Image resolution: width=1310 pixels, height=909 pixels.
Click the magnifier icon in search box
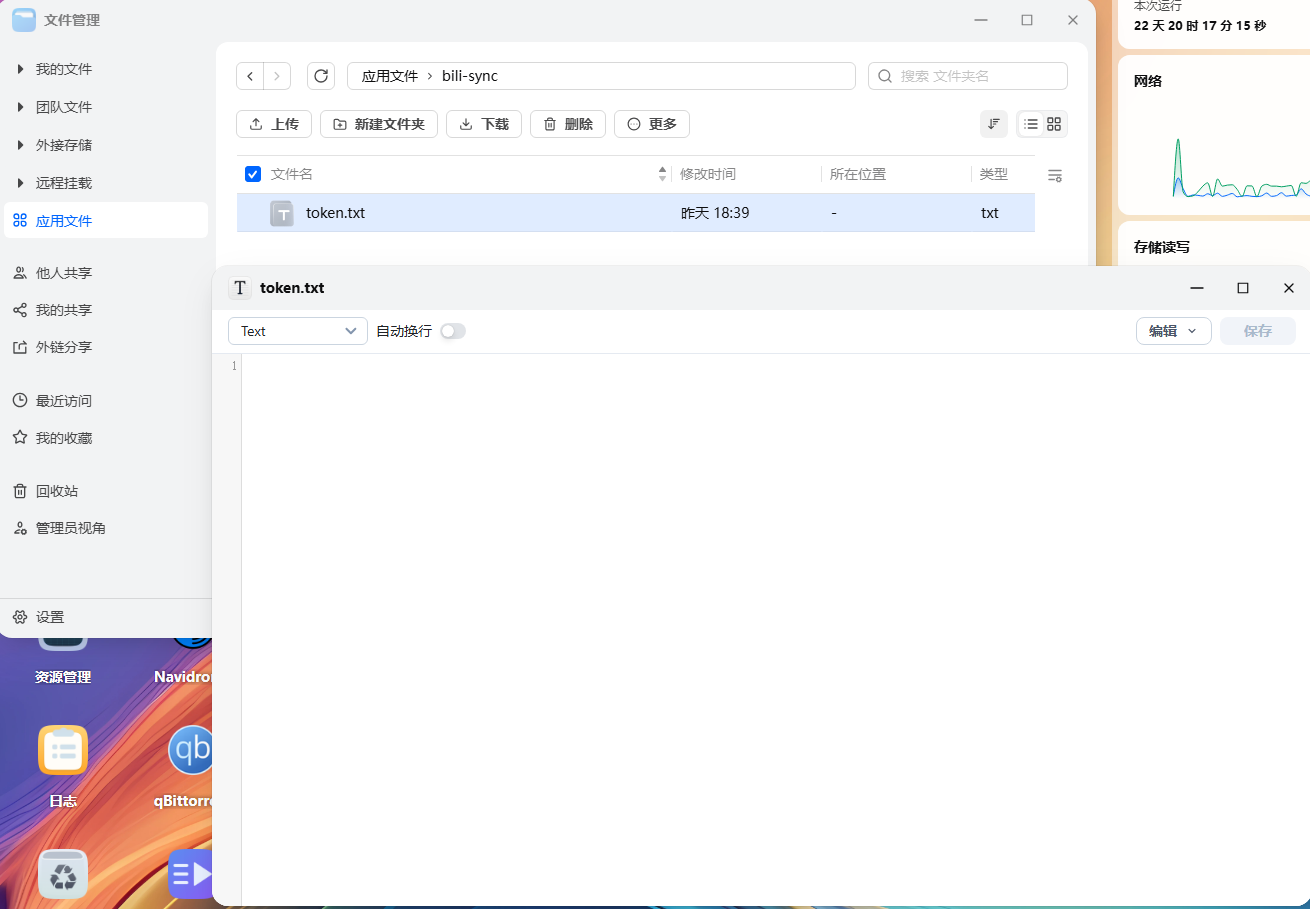pos(885,76)
